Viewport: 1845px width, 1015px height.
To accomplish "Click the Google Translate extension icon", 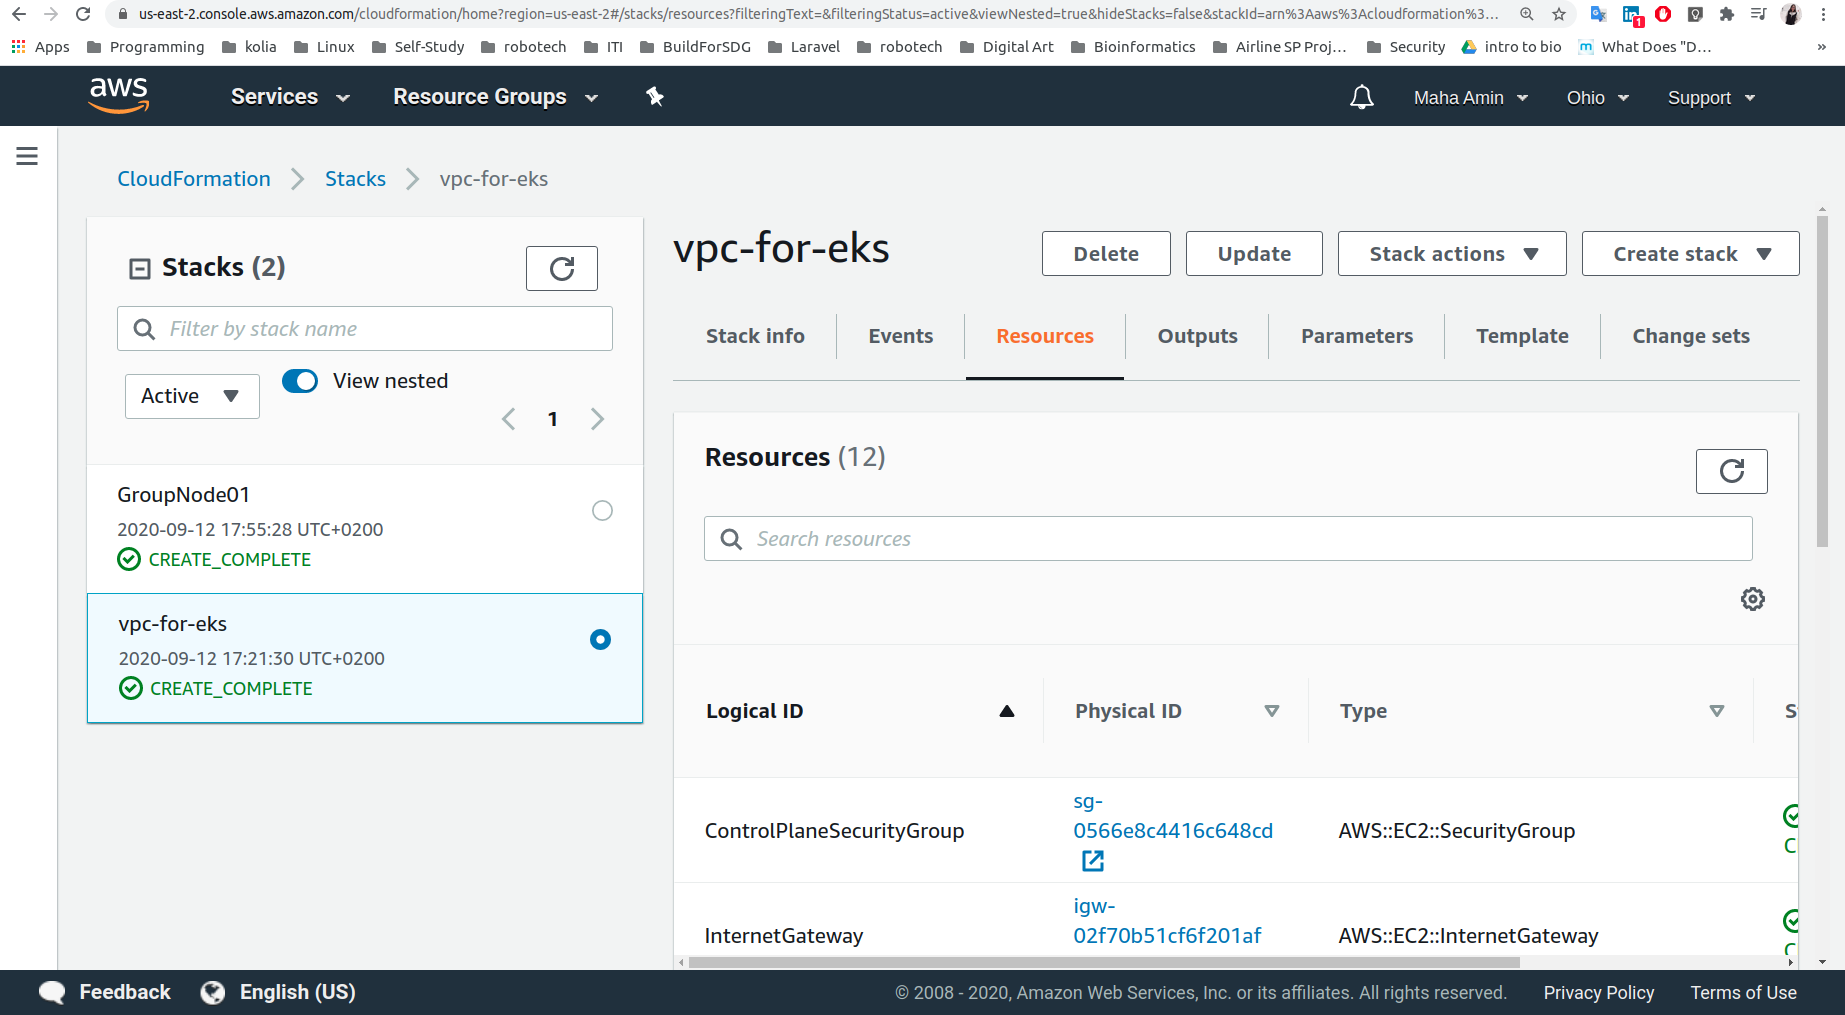I will tap(1598, 14).
